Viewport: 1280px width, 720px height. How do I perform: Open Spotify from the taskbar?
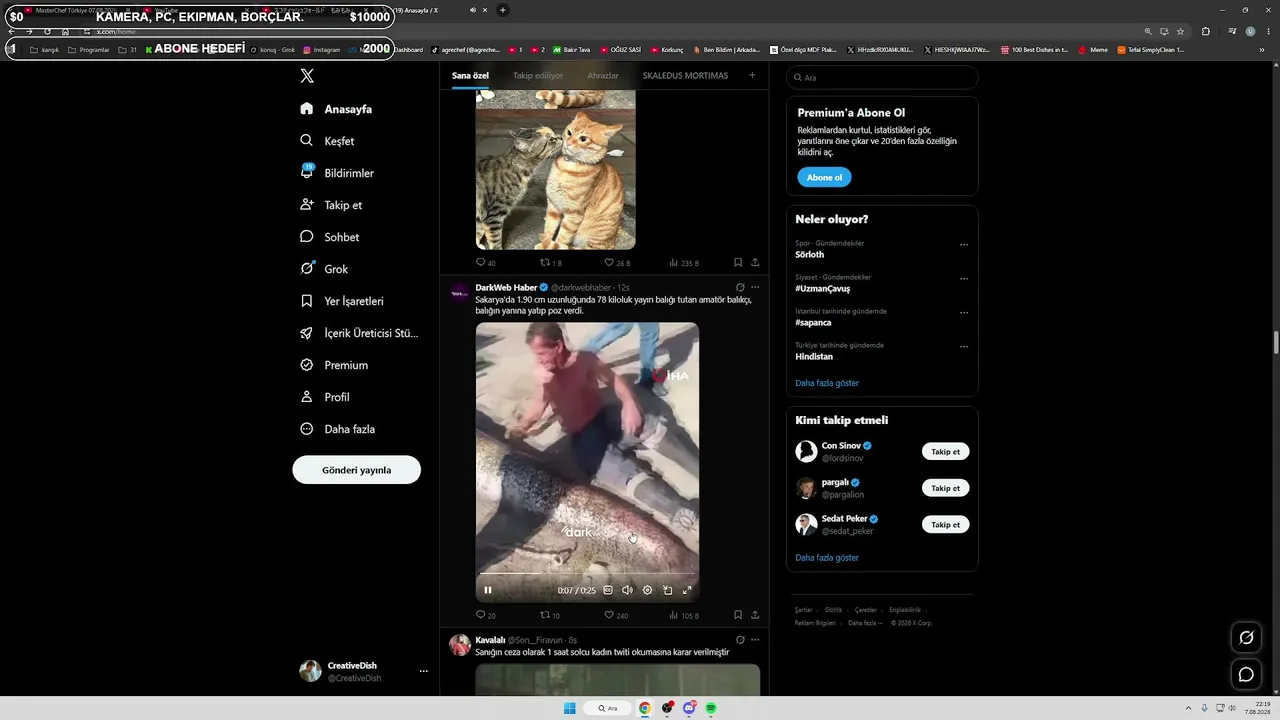point(711,708)
